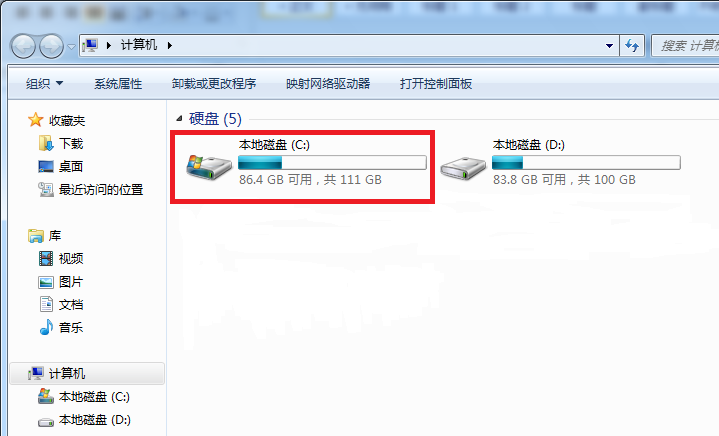Collapse the 硬盘 (5) group triangle
The height and width of the screenshot is (436, 719).
click(x=179, y=119)
